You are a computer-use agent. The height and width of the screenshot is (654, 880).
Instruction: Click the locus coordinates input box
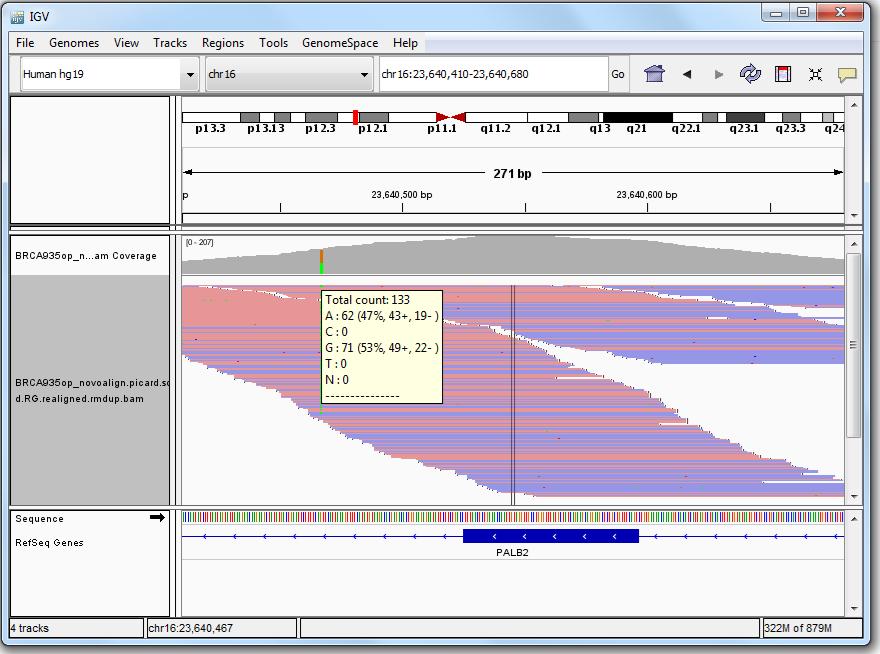click(494, 74)
